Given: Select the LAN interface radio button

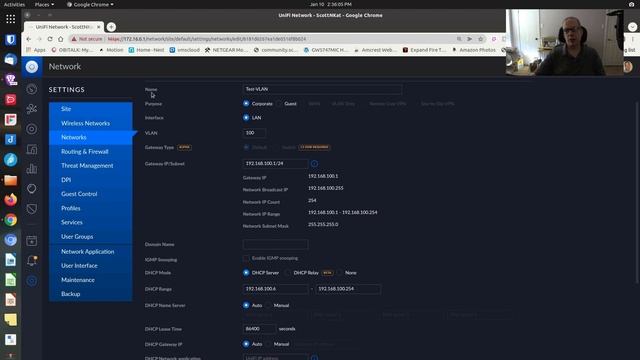Looking at the screenshot, I should [x=246, y=118].
